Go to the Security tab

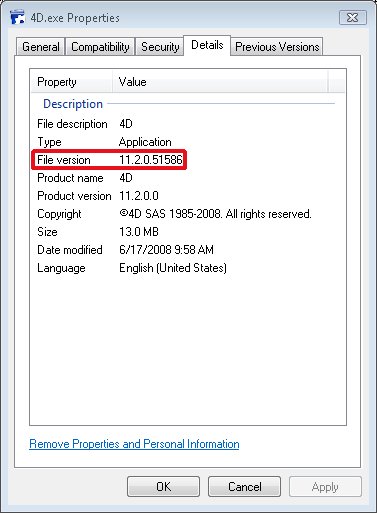click(160, 47)
